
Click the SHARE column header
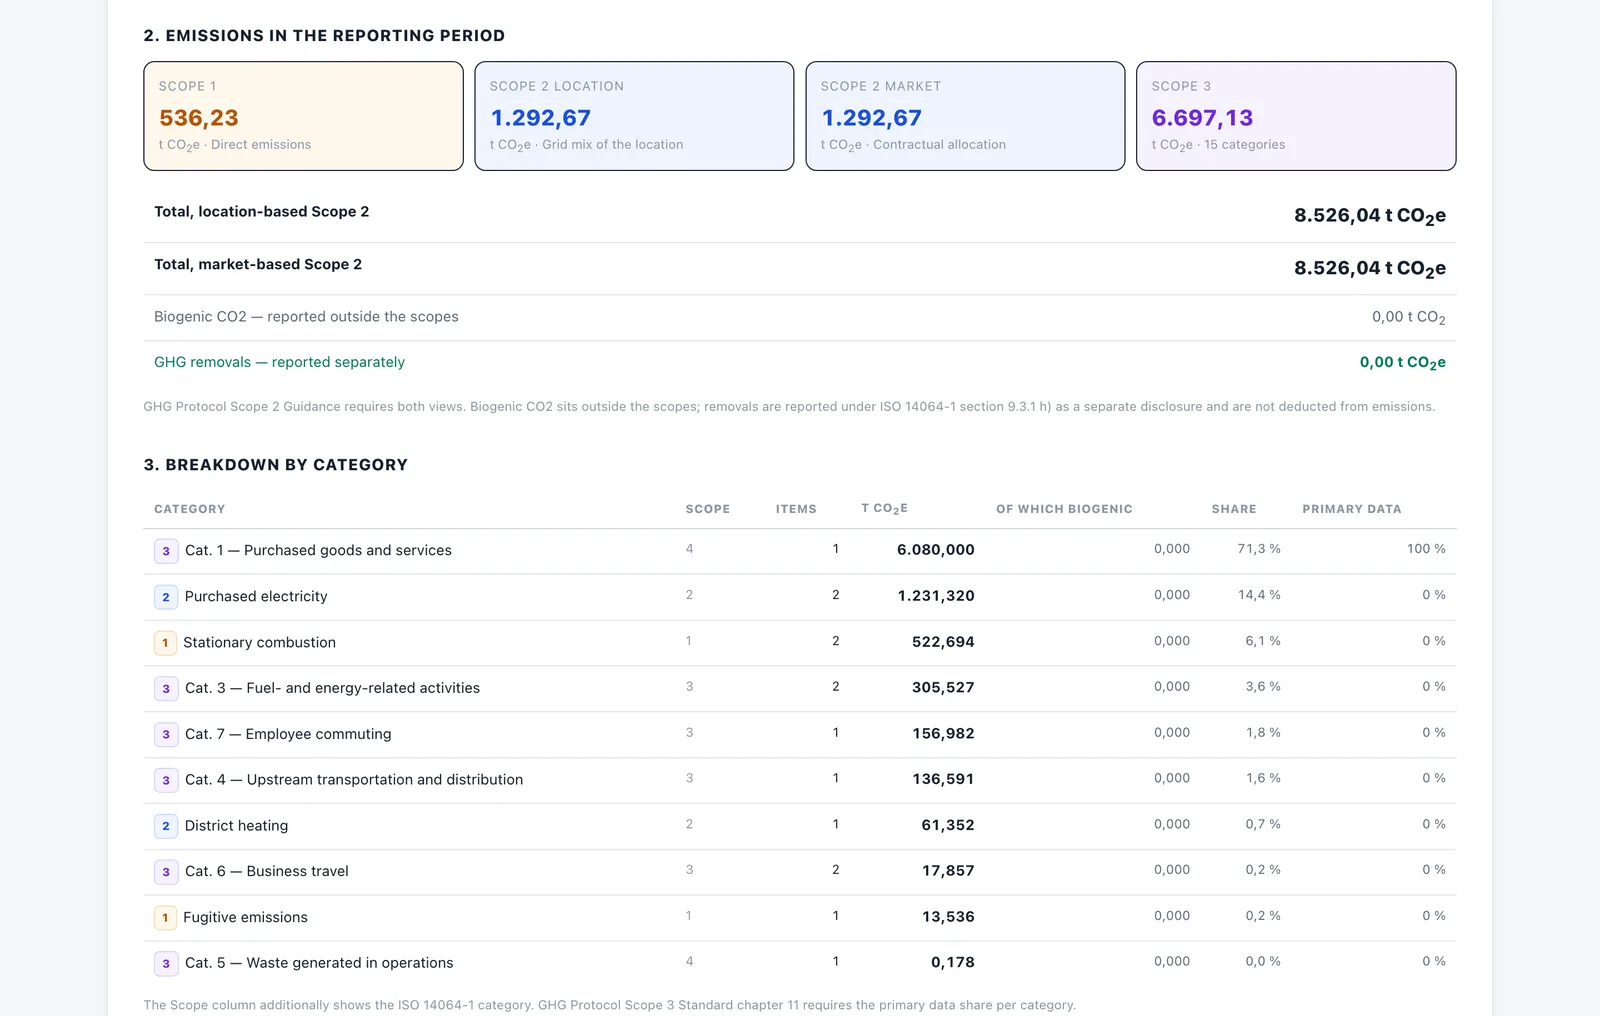[x=1234, y=509]
